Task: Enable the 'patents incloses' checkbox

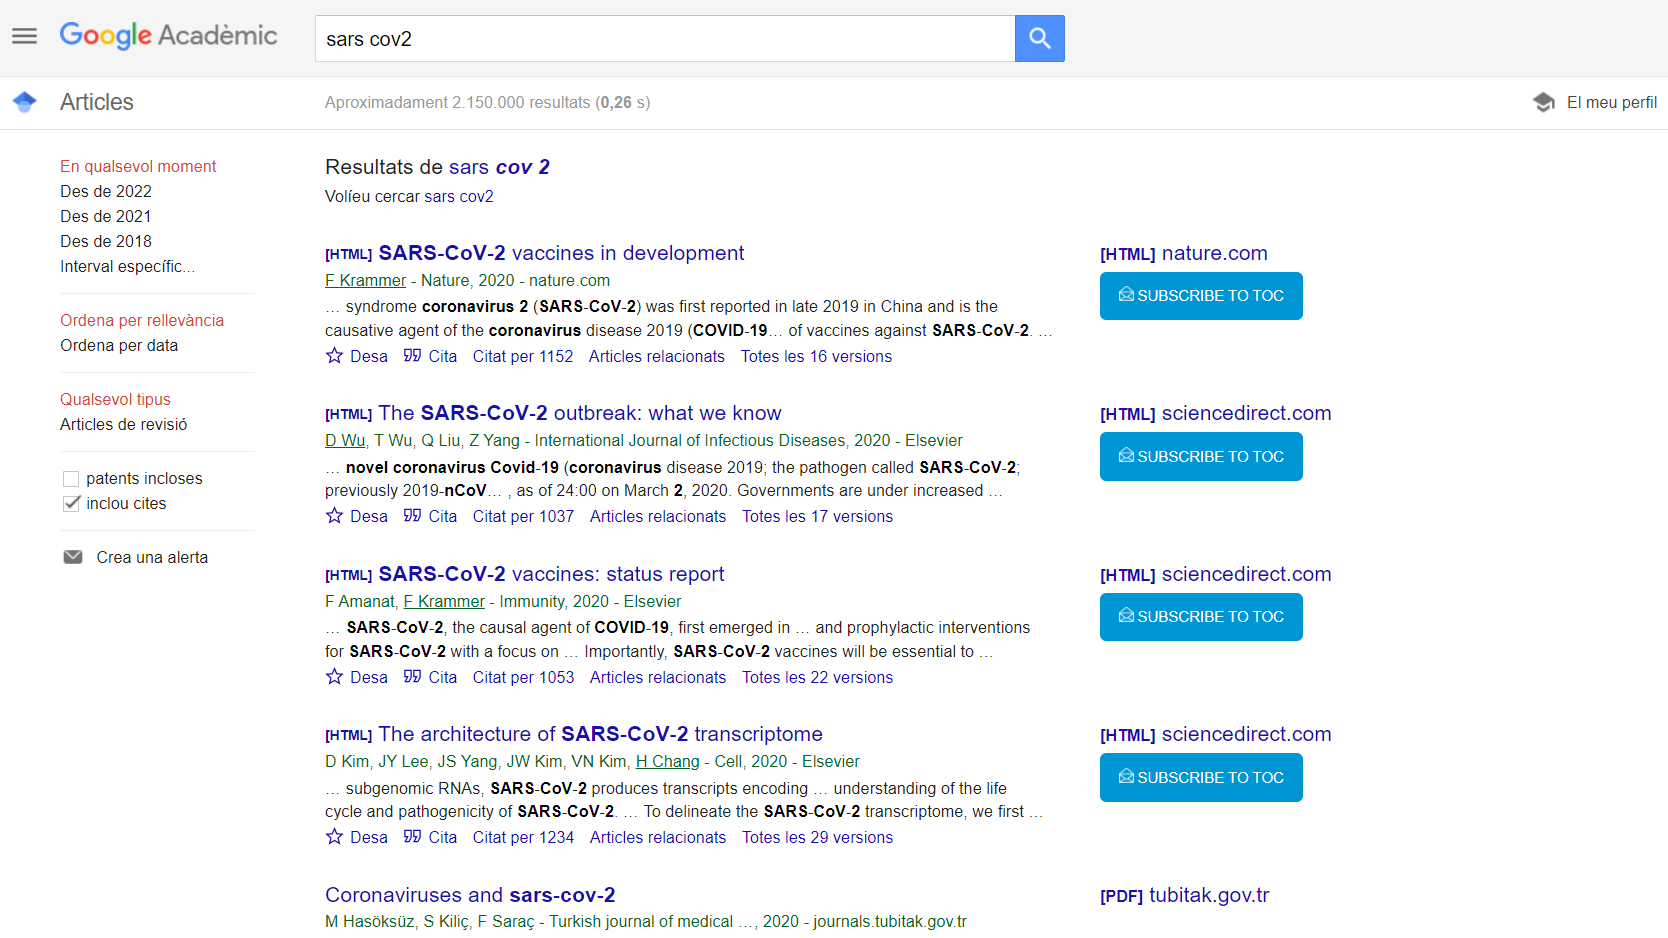Action: (71, 479)
